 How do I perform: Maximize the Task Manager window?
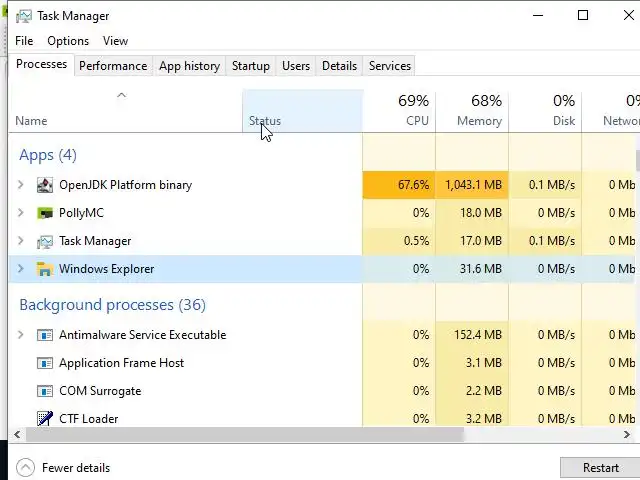pos(583,16)
